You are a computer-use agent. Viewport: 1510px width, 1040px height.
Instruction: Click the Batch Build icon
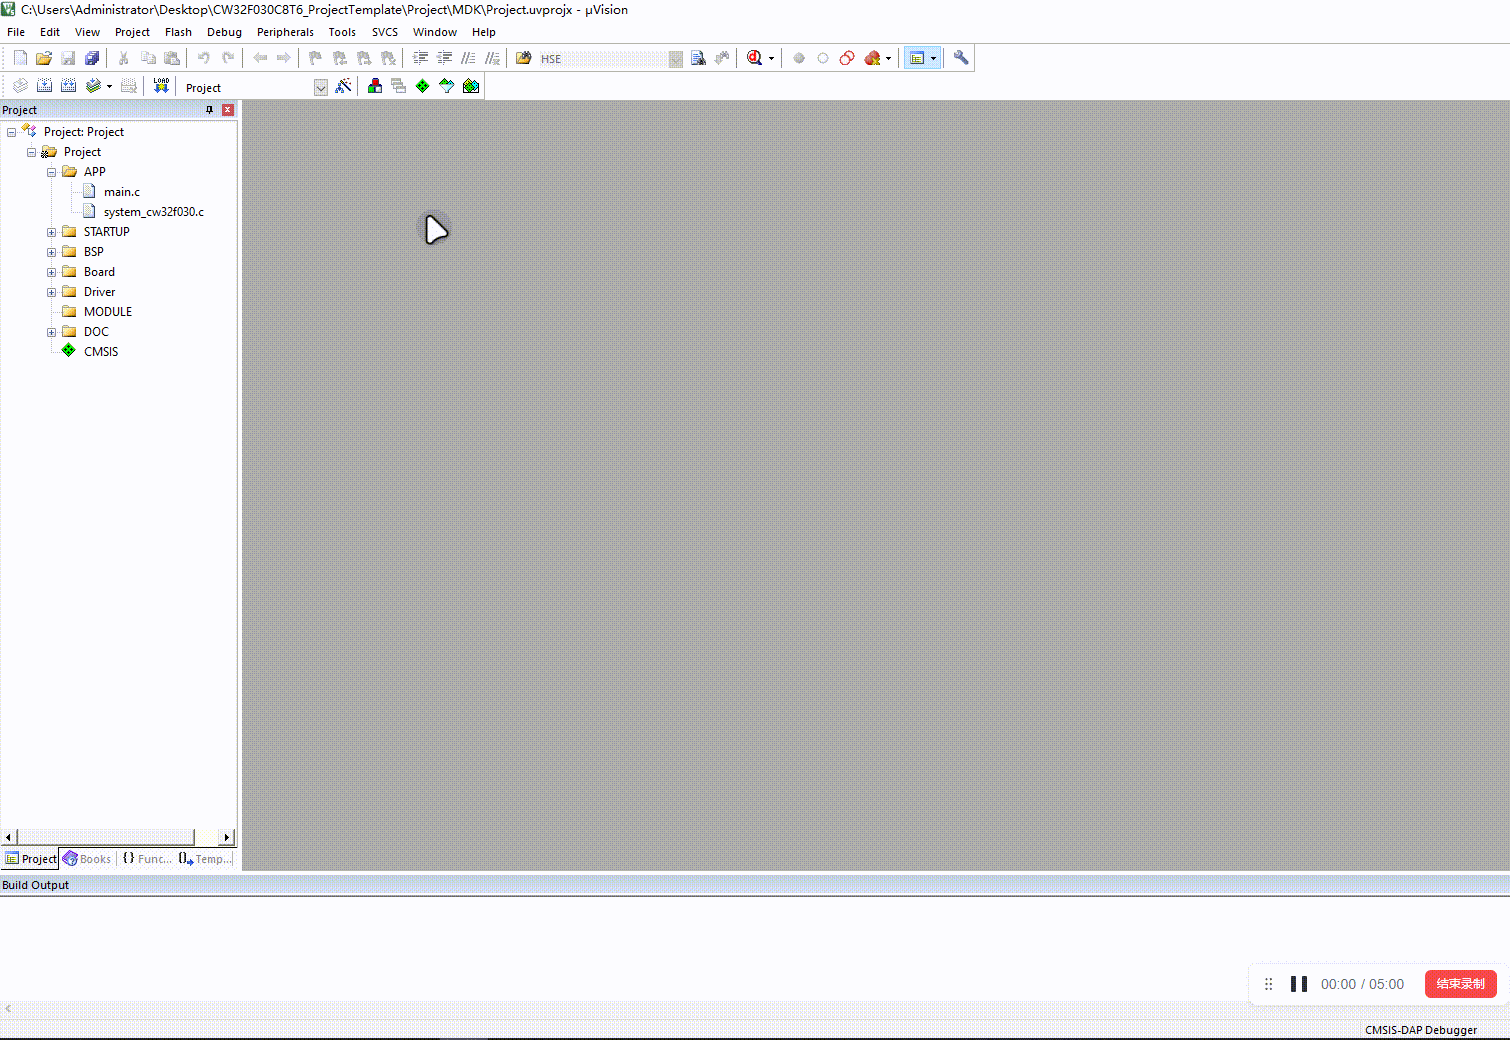(93, 86)
